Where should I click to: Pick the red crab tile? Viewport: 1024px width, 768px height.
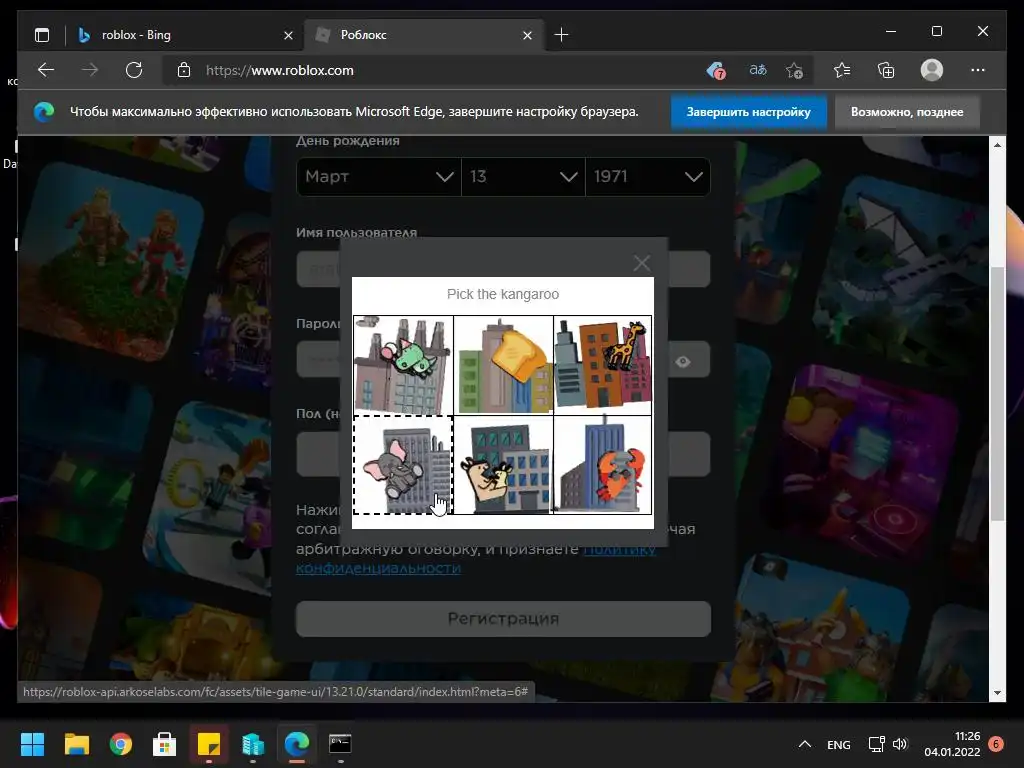pyautogui.click(x=602, y=465)
